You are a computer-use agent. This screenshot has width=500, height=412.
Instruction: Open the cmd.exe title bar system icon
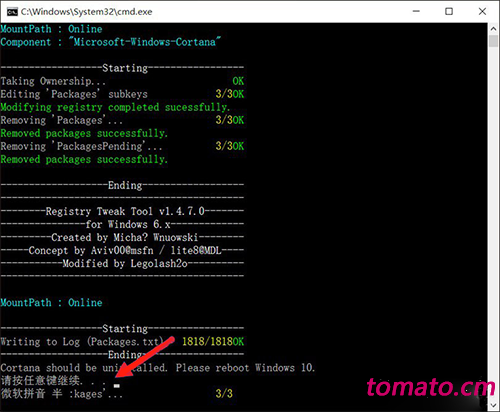(12, 12)
